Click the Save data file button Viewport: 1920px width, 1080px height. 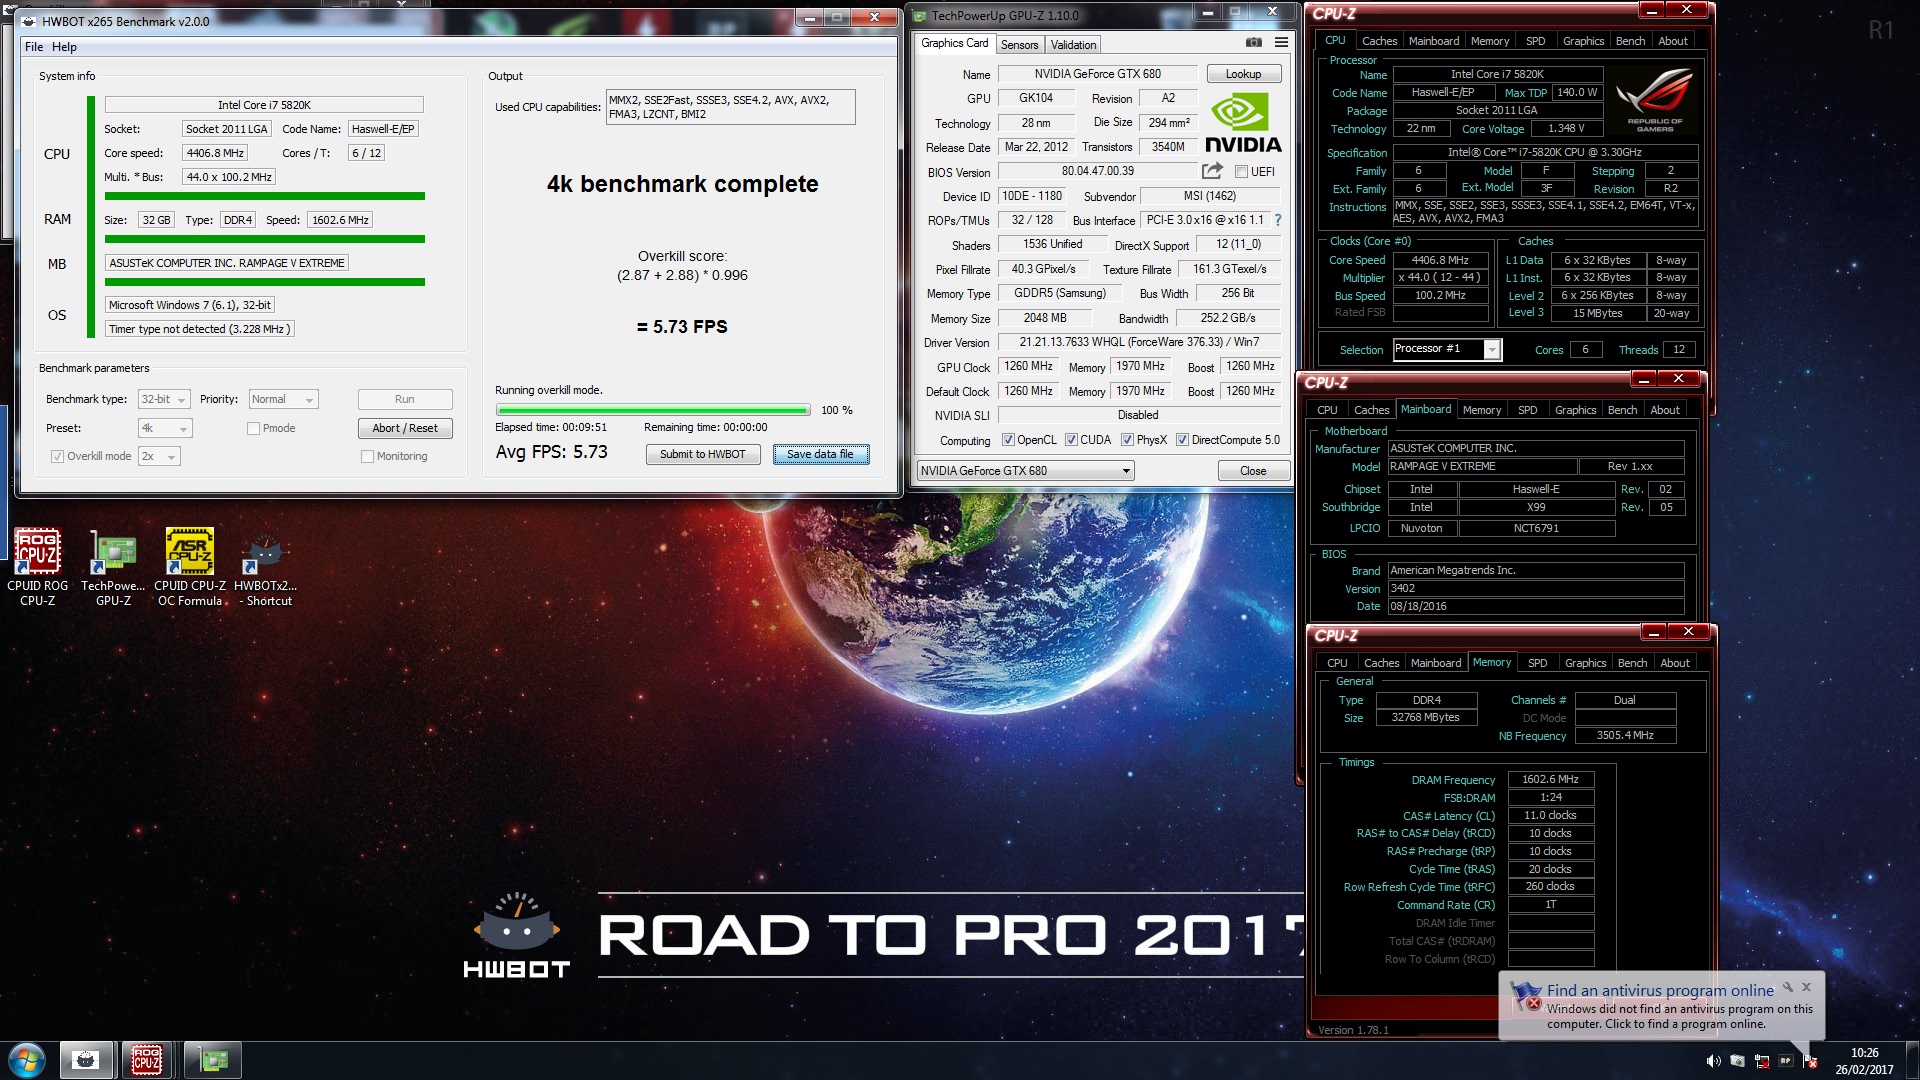pos(820,454)
